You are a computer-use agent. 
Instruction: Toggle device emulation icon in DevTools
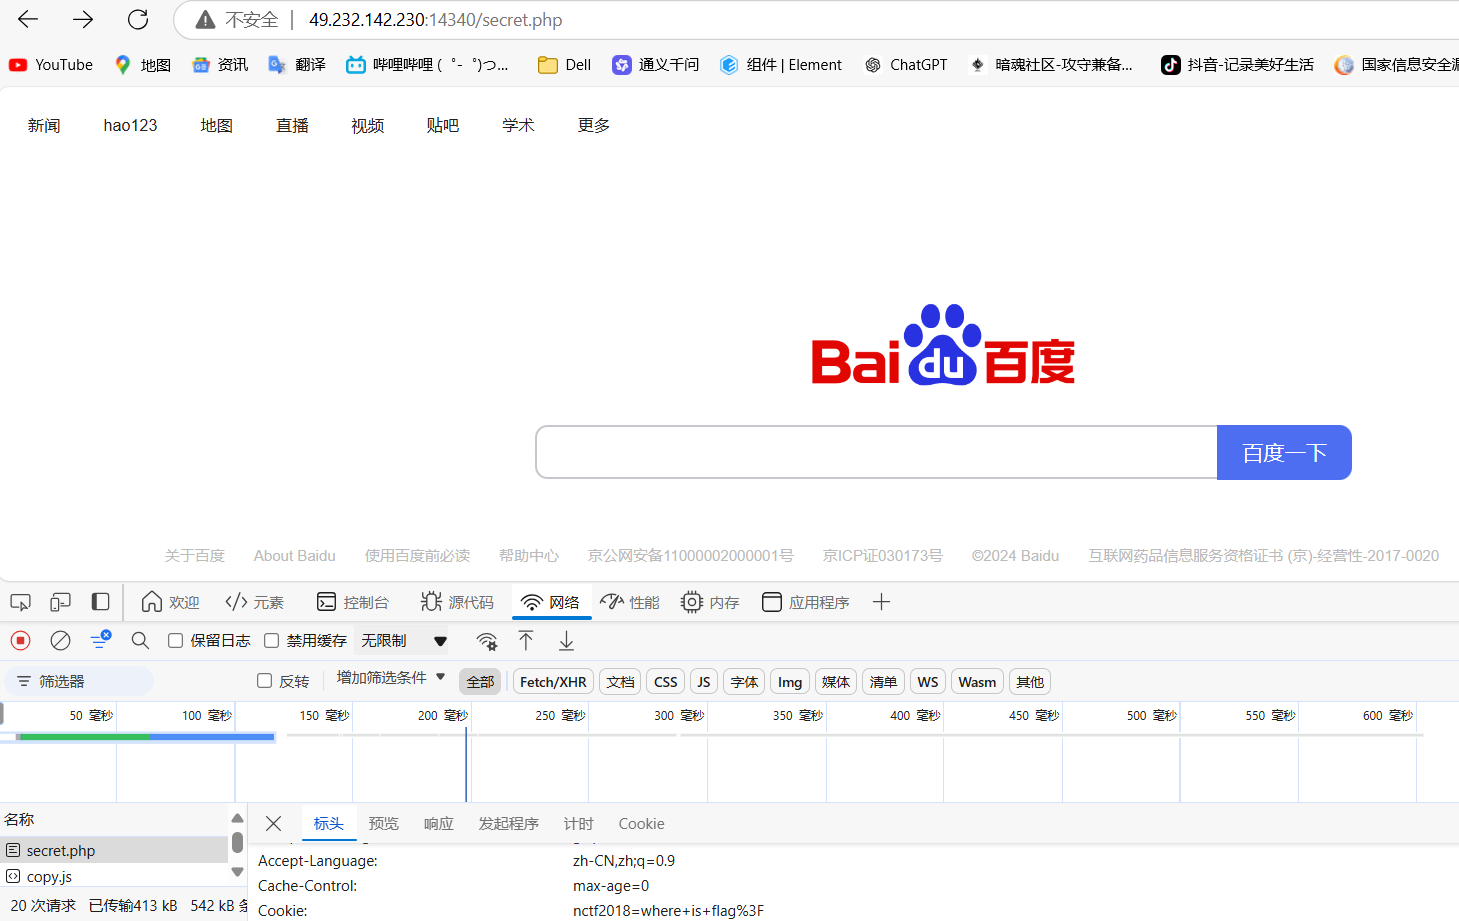(60, 602)
